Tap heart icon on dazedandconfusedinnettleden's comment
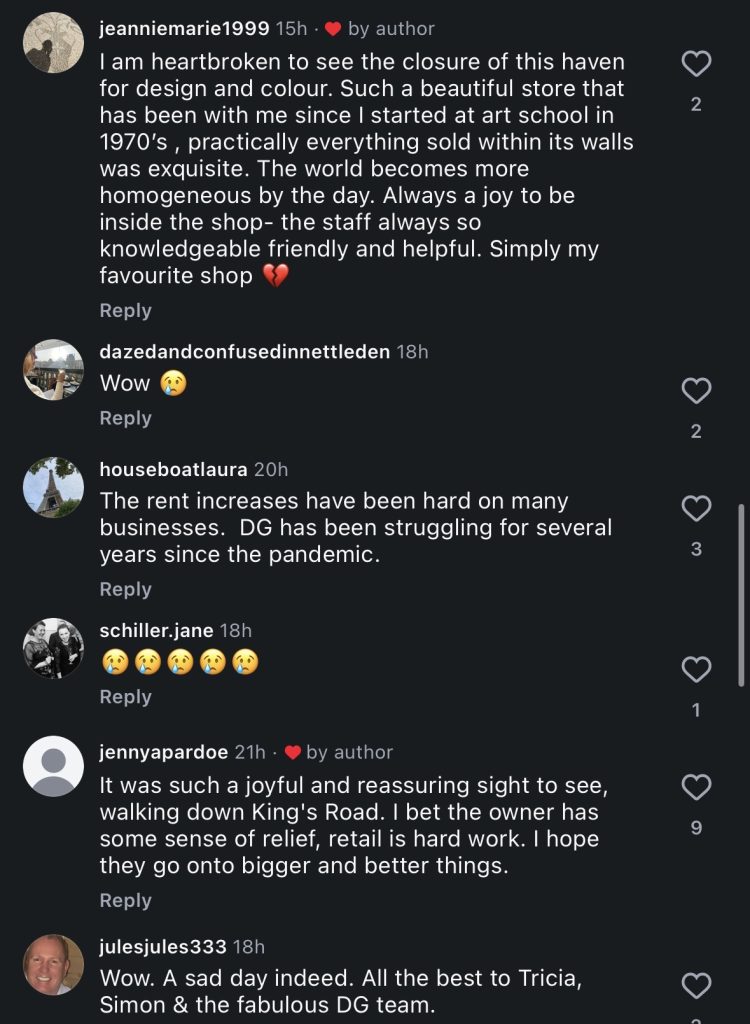The height and width of the screenshot is (1024, 750). click(696, 391)
